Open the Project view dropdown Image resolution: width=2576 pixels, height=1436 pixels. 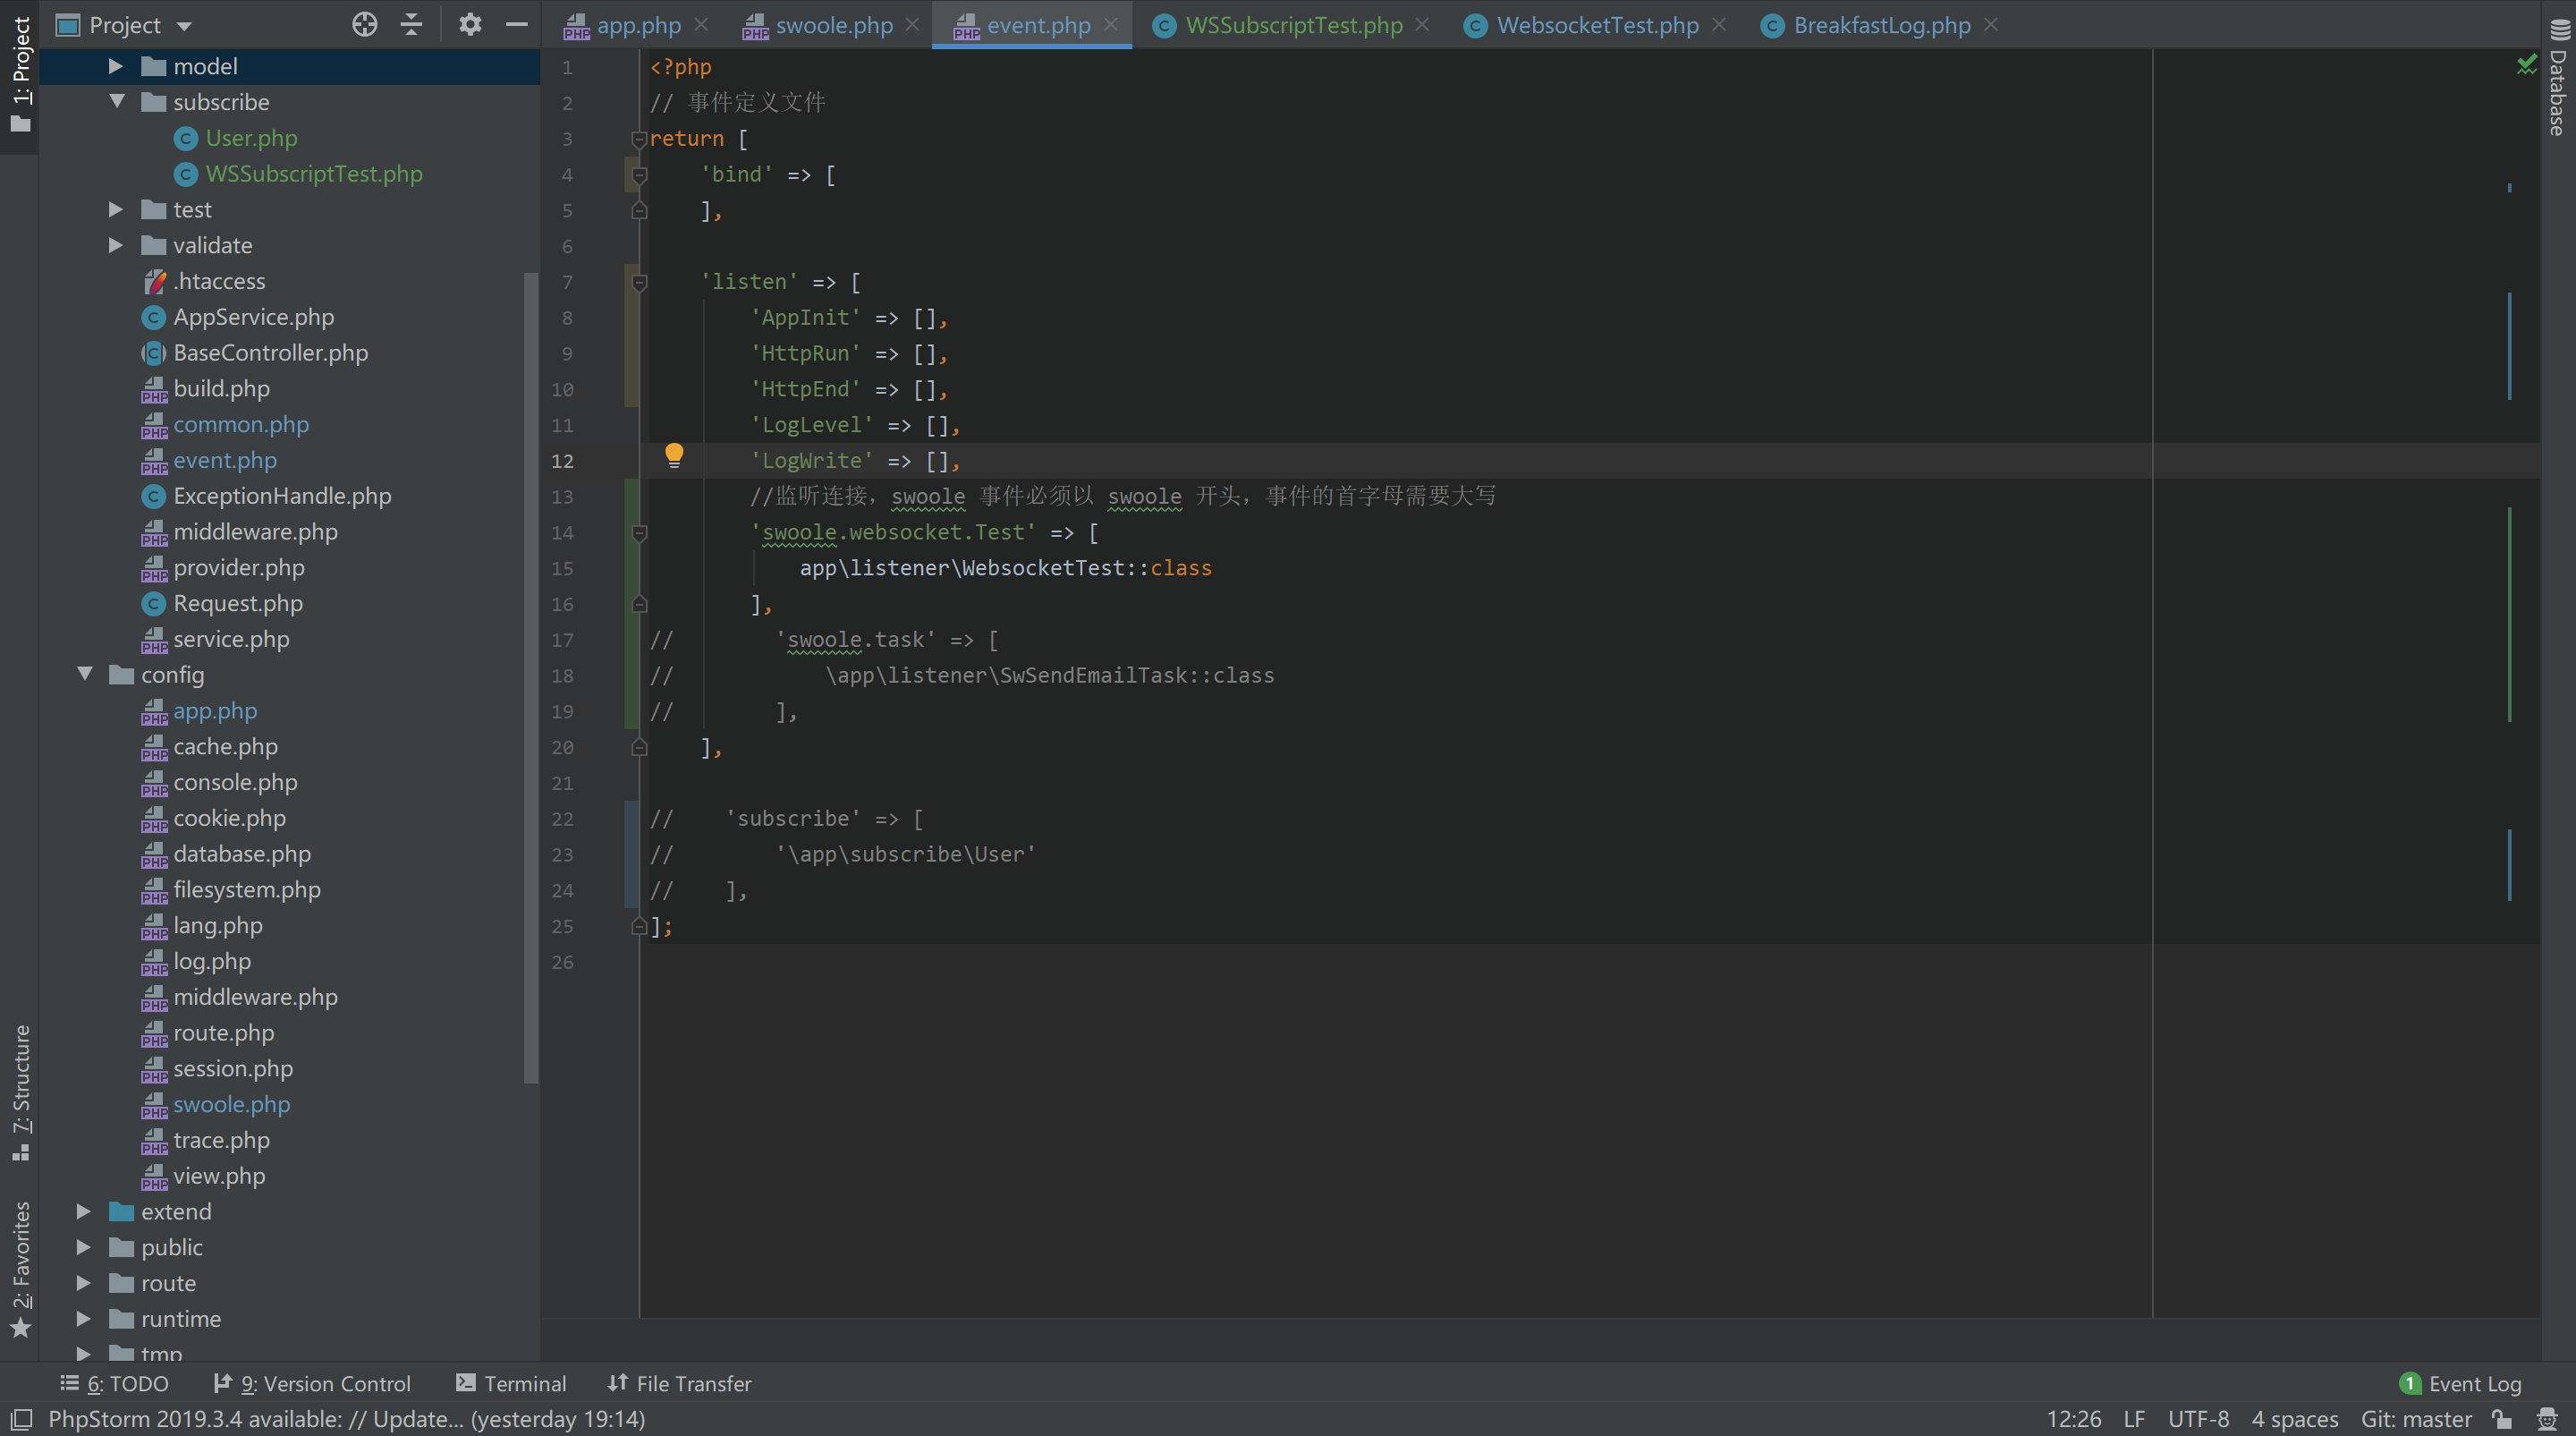(184, 25)
